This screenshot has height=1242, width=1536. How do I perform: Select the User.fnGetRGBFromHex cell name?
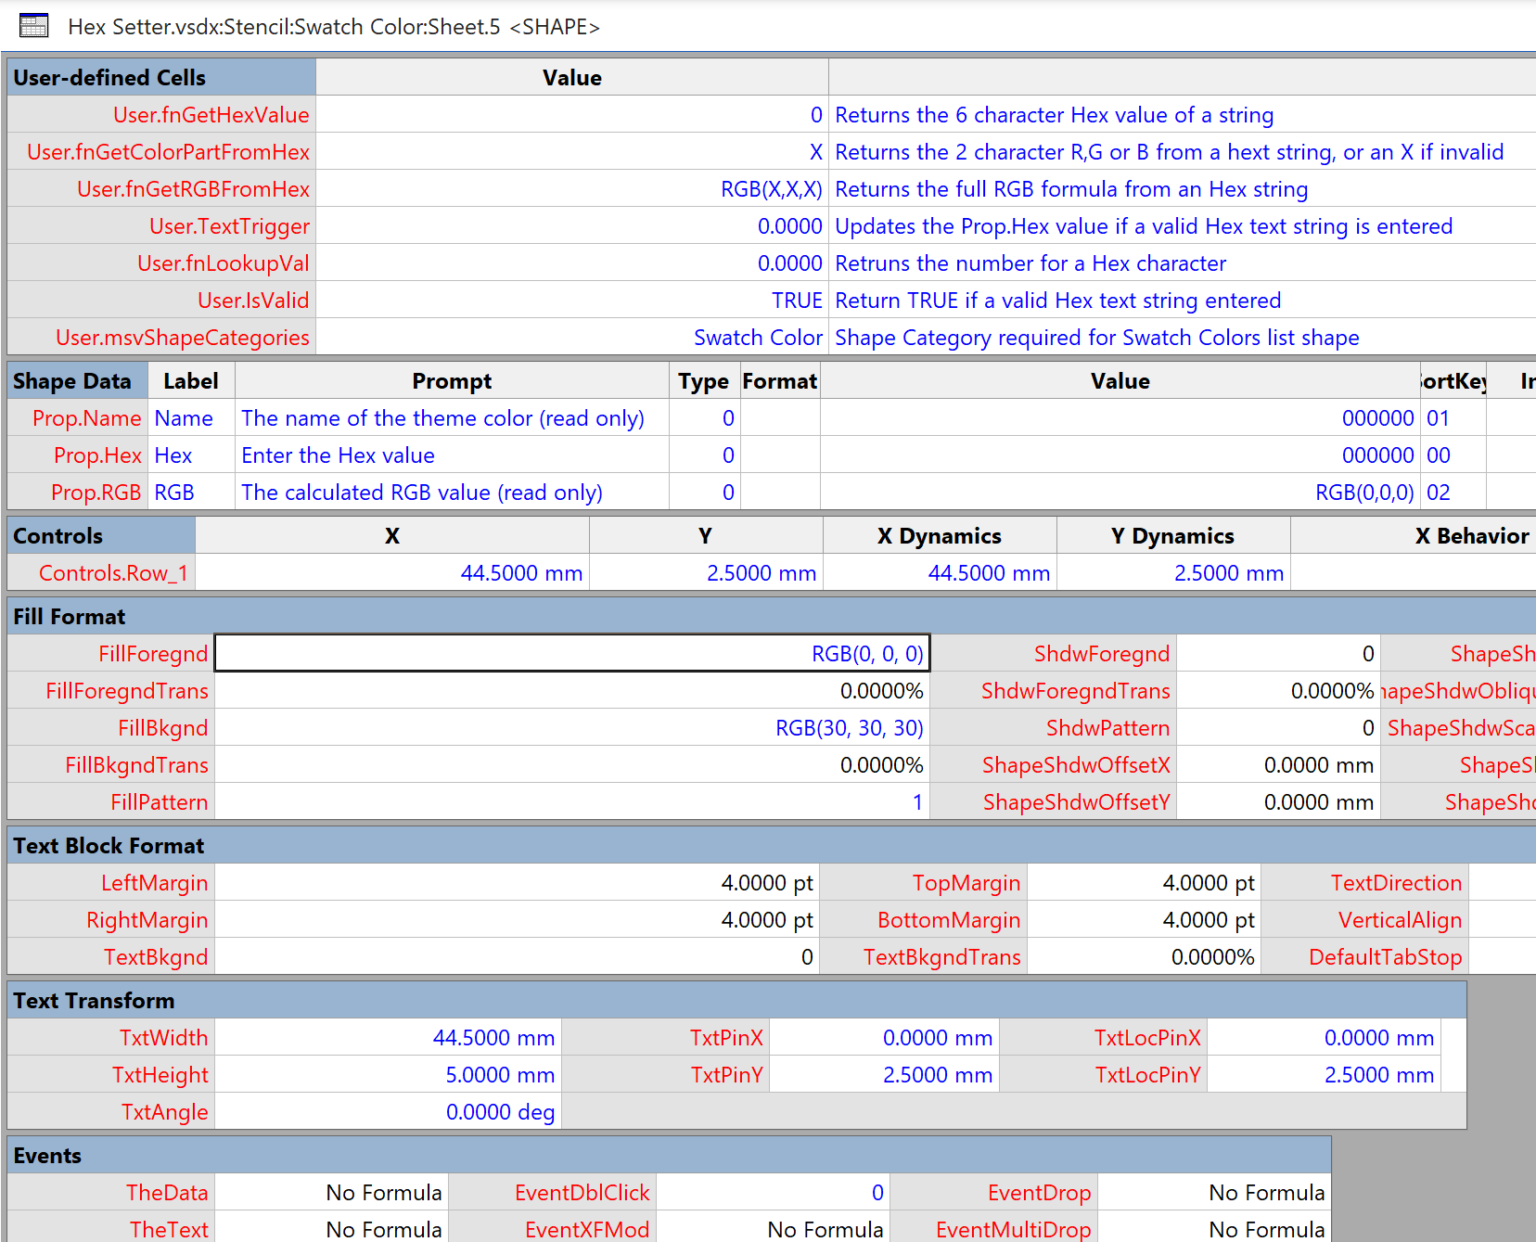coord(193,188)
